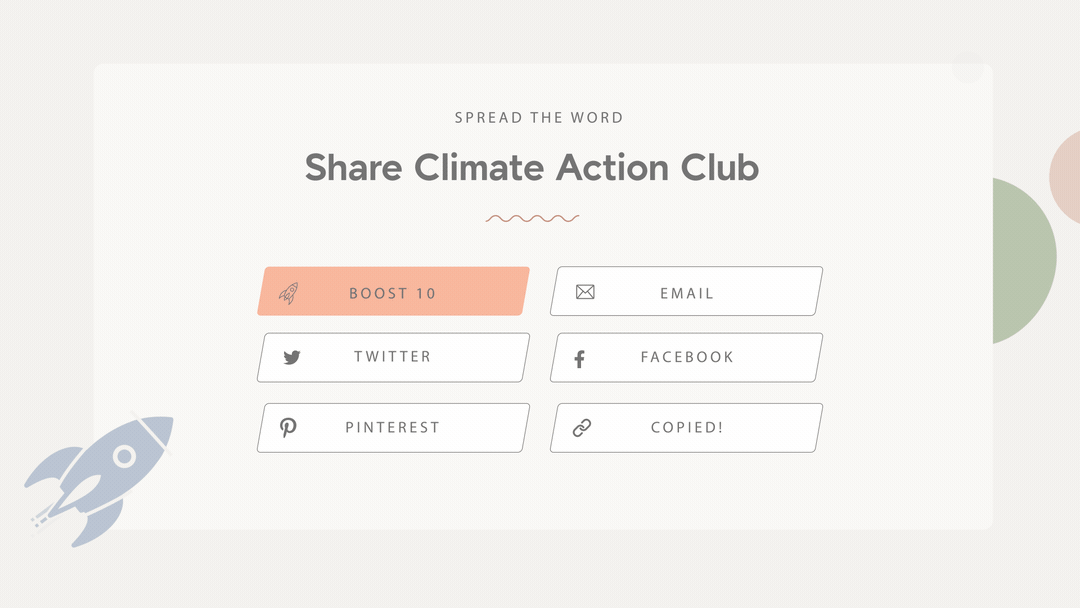Click the green semicircle decoration

[x=1024, y=260]
